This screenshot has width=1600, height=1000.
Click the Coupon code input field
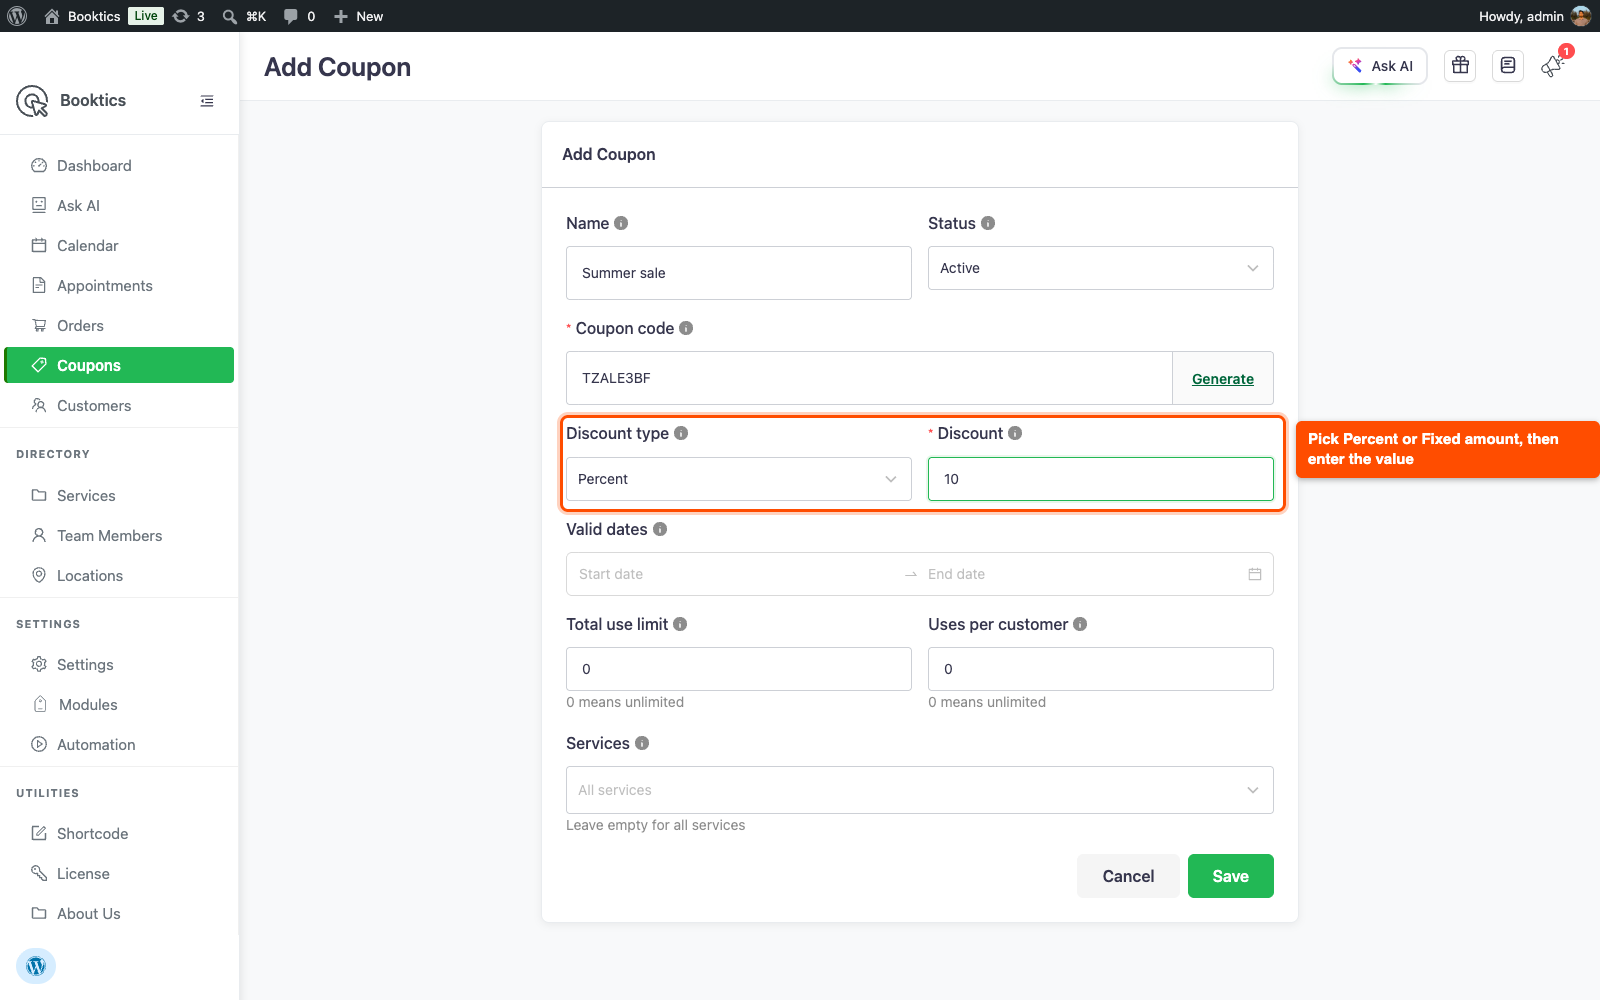(869, 378)
